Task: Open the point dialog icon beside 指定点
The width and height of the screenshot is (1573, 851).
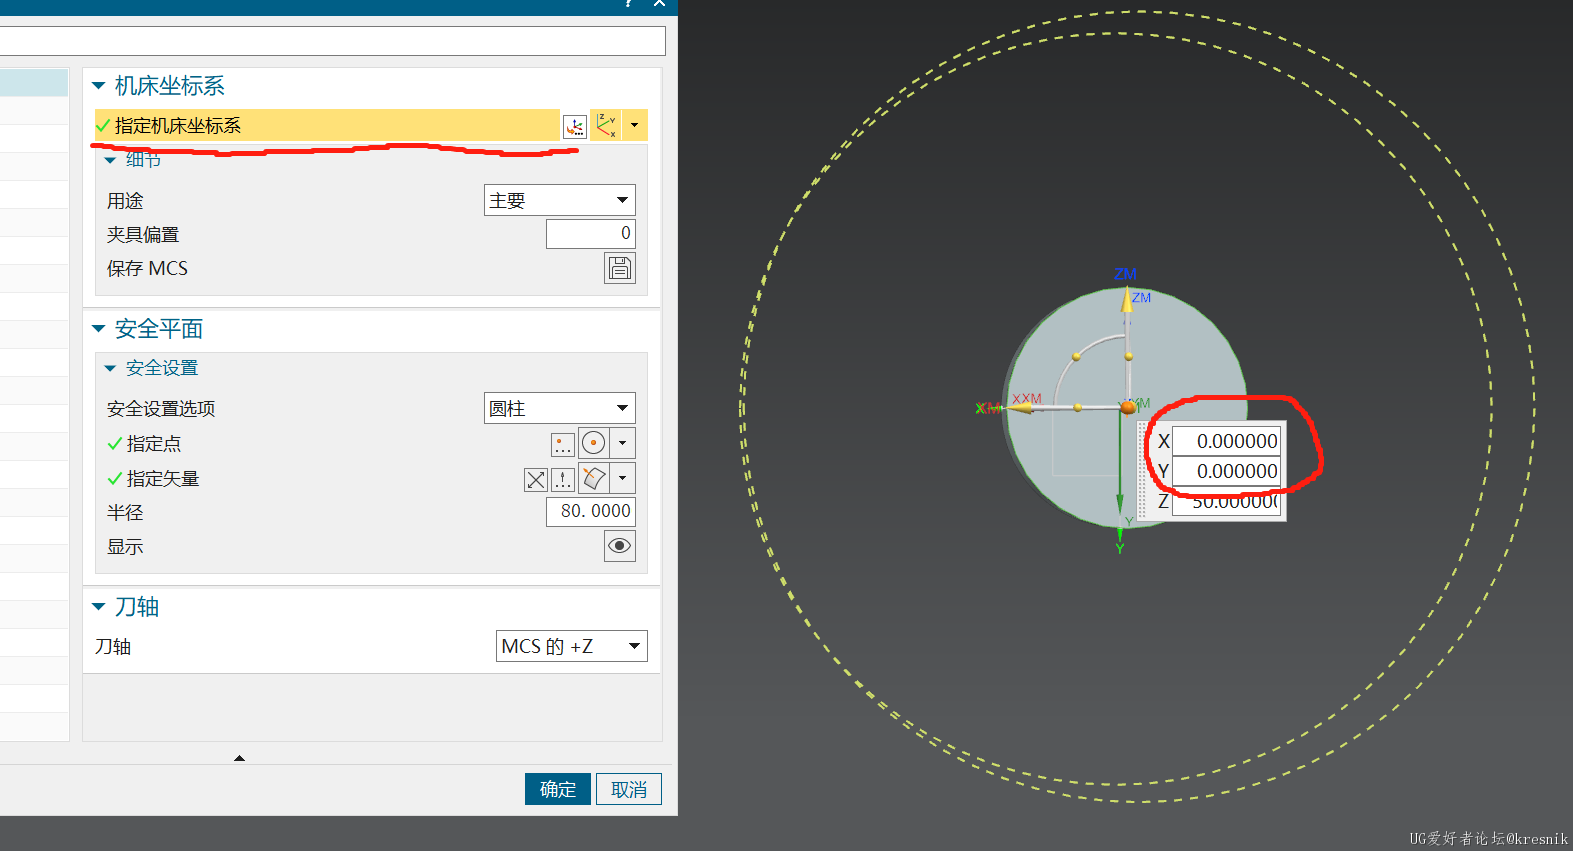Action: (563, 444)
